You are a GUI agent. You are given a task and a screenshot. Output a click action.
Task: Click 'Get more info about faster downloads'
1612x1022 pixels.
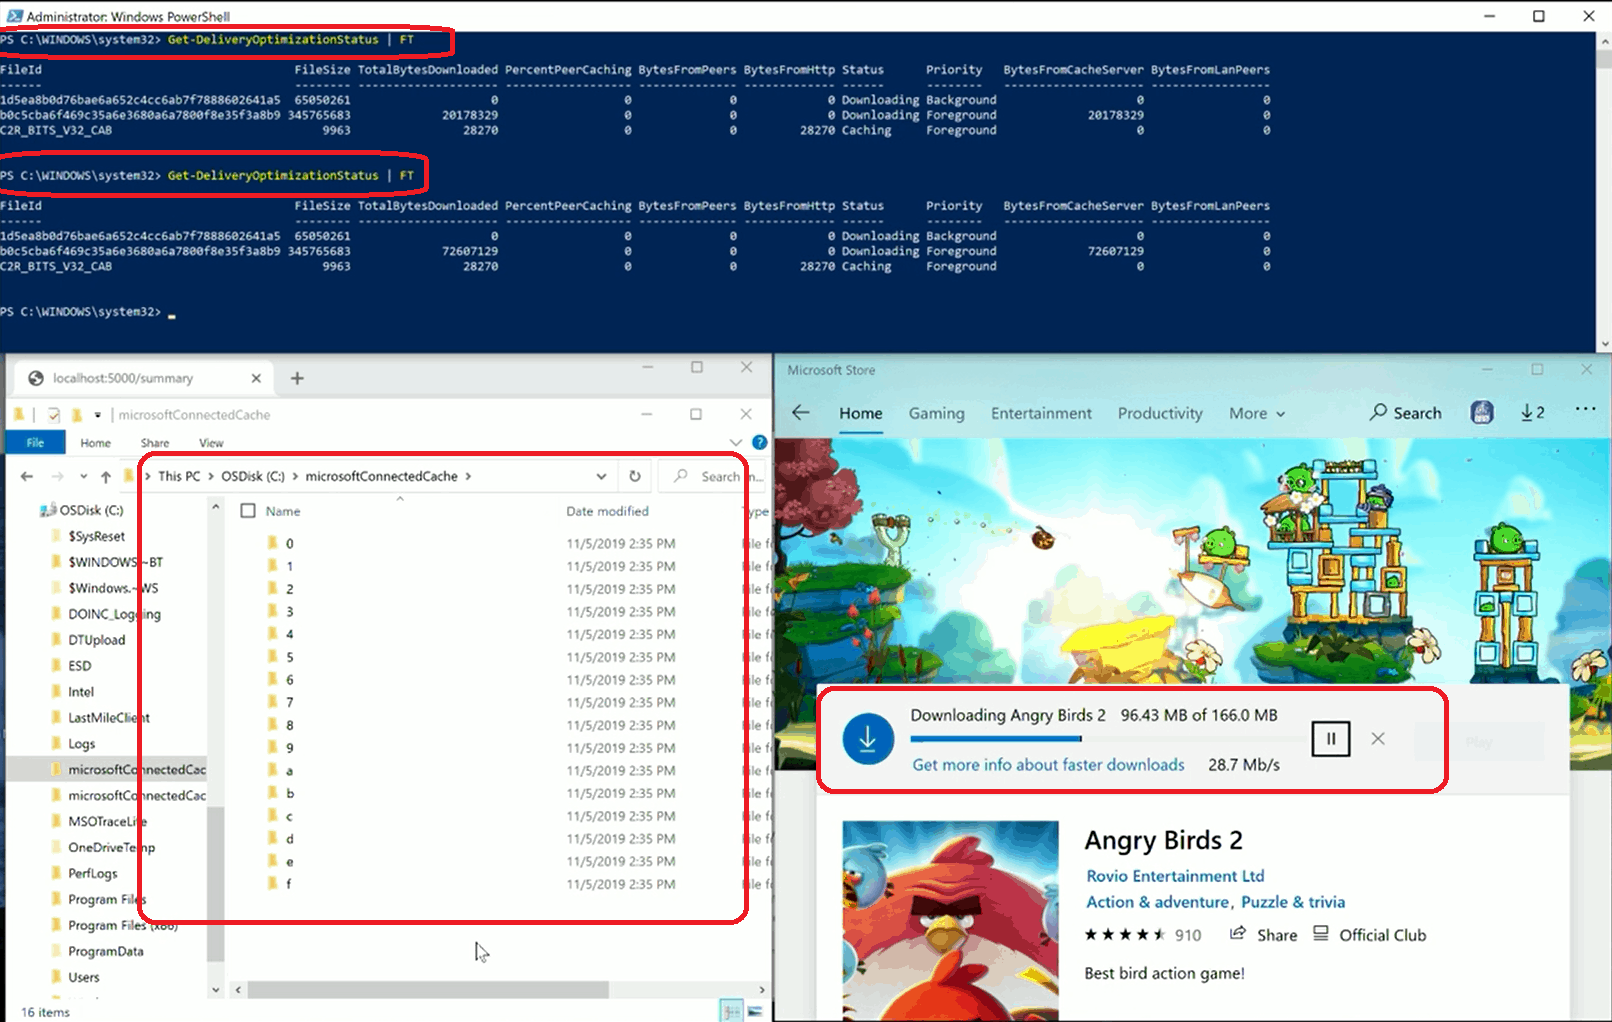1046,764
